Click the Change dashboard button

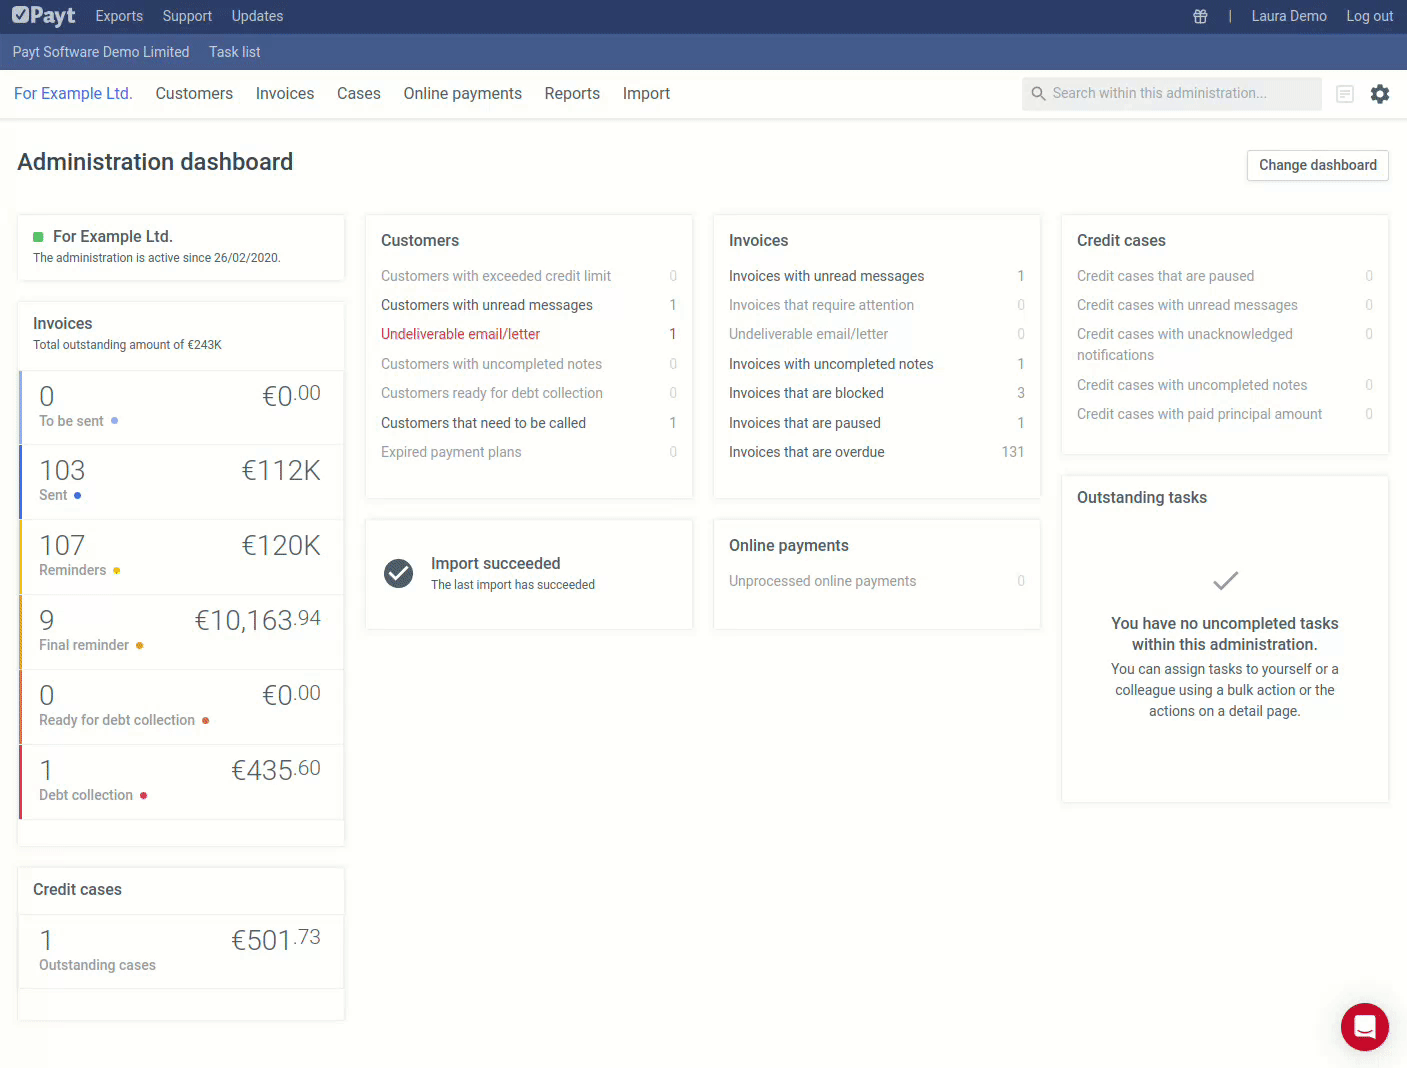1318,165
